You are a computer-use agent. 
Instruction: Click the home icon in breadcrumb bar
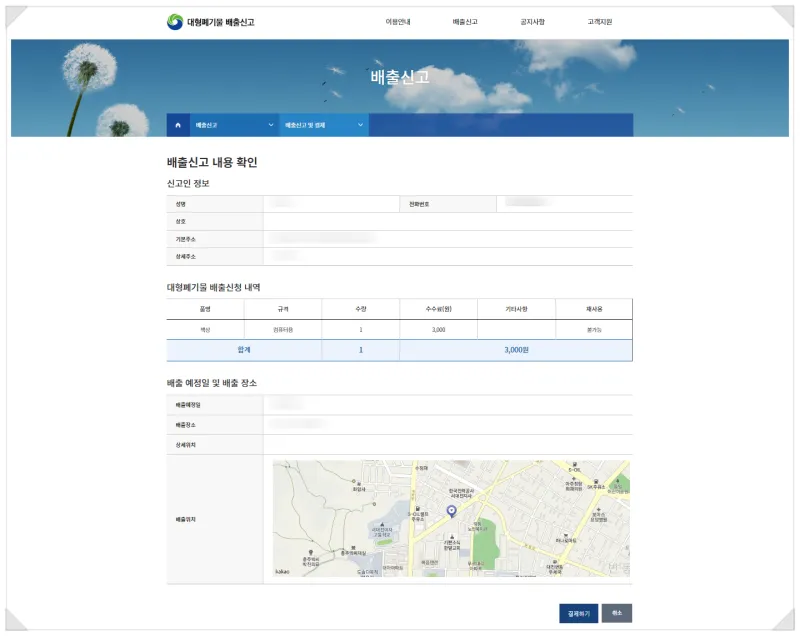pos(178,125)
